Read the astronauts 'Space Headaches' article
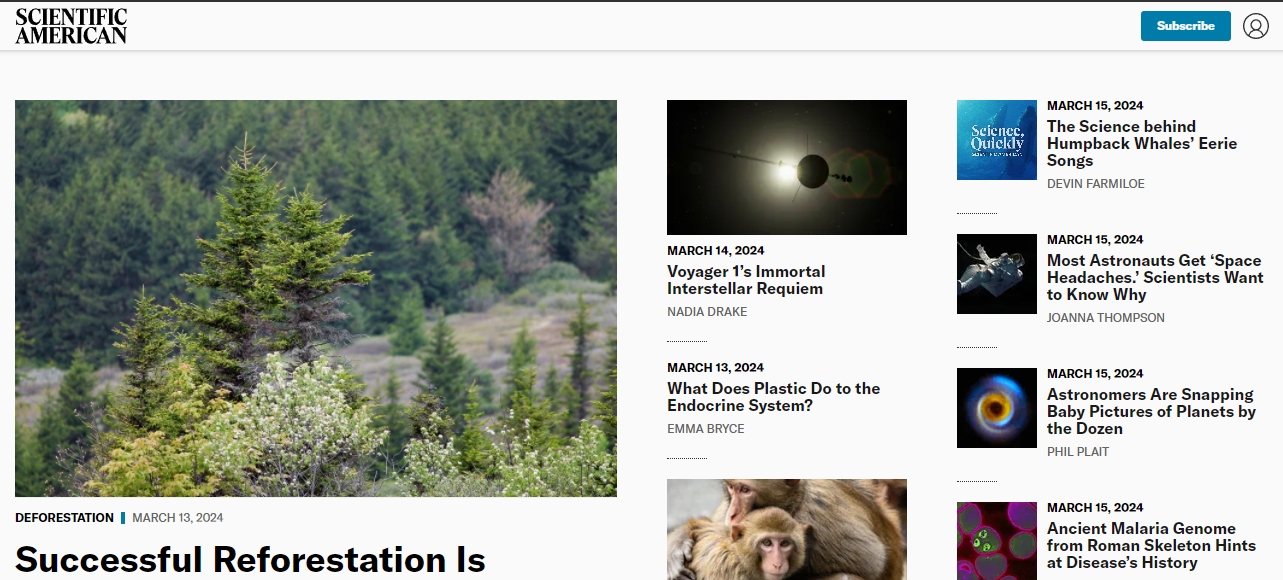Image resolution: width=1283 pixels, height=580 pixels. click(1155, 277)
